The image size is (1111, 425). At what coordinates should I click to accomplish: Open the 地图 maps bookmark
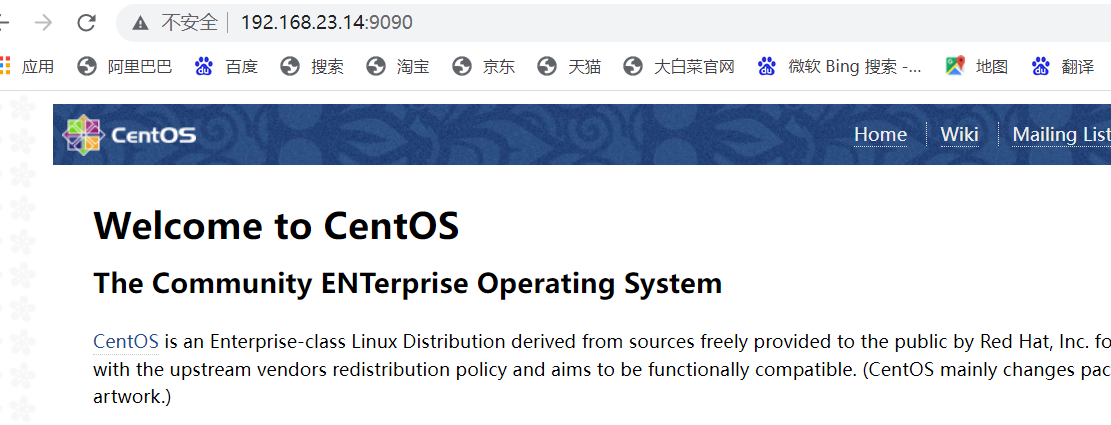coord(977,67)
